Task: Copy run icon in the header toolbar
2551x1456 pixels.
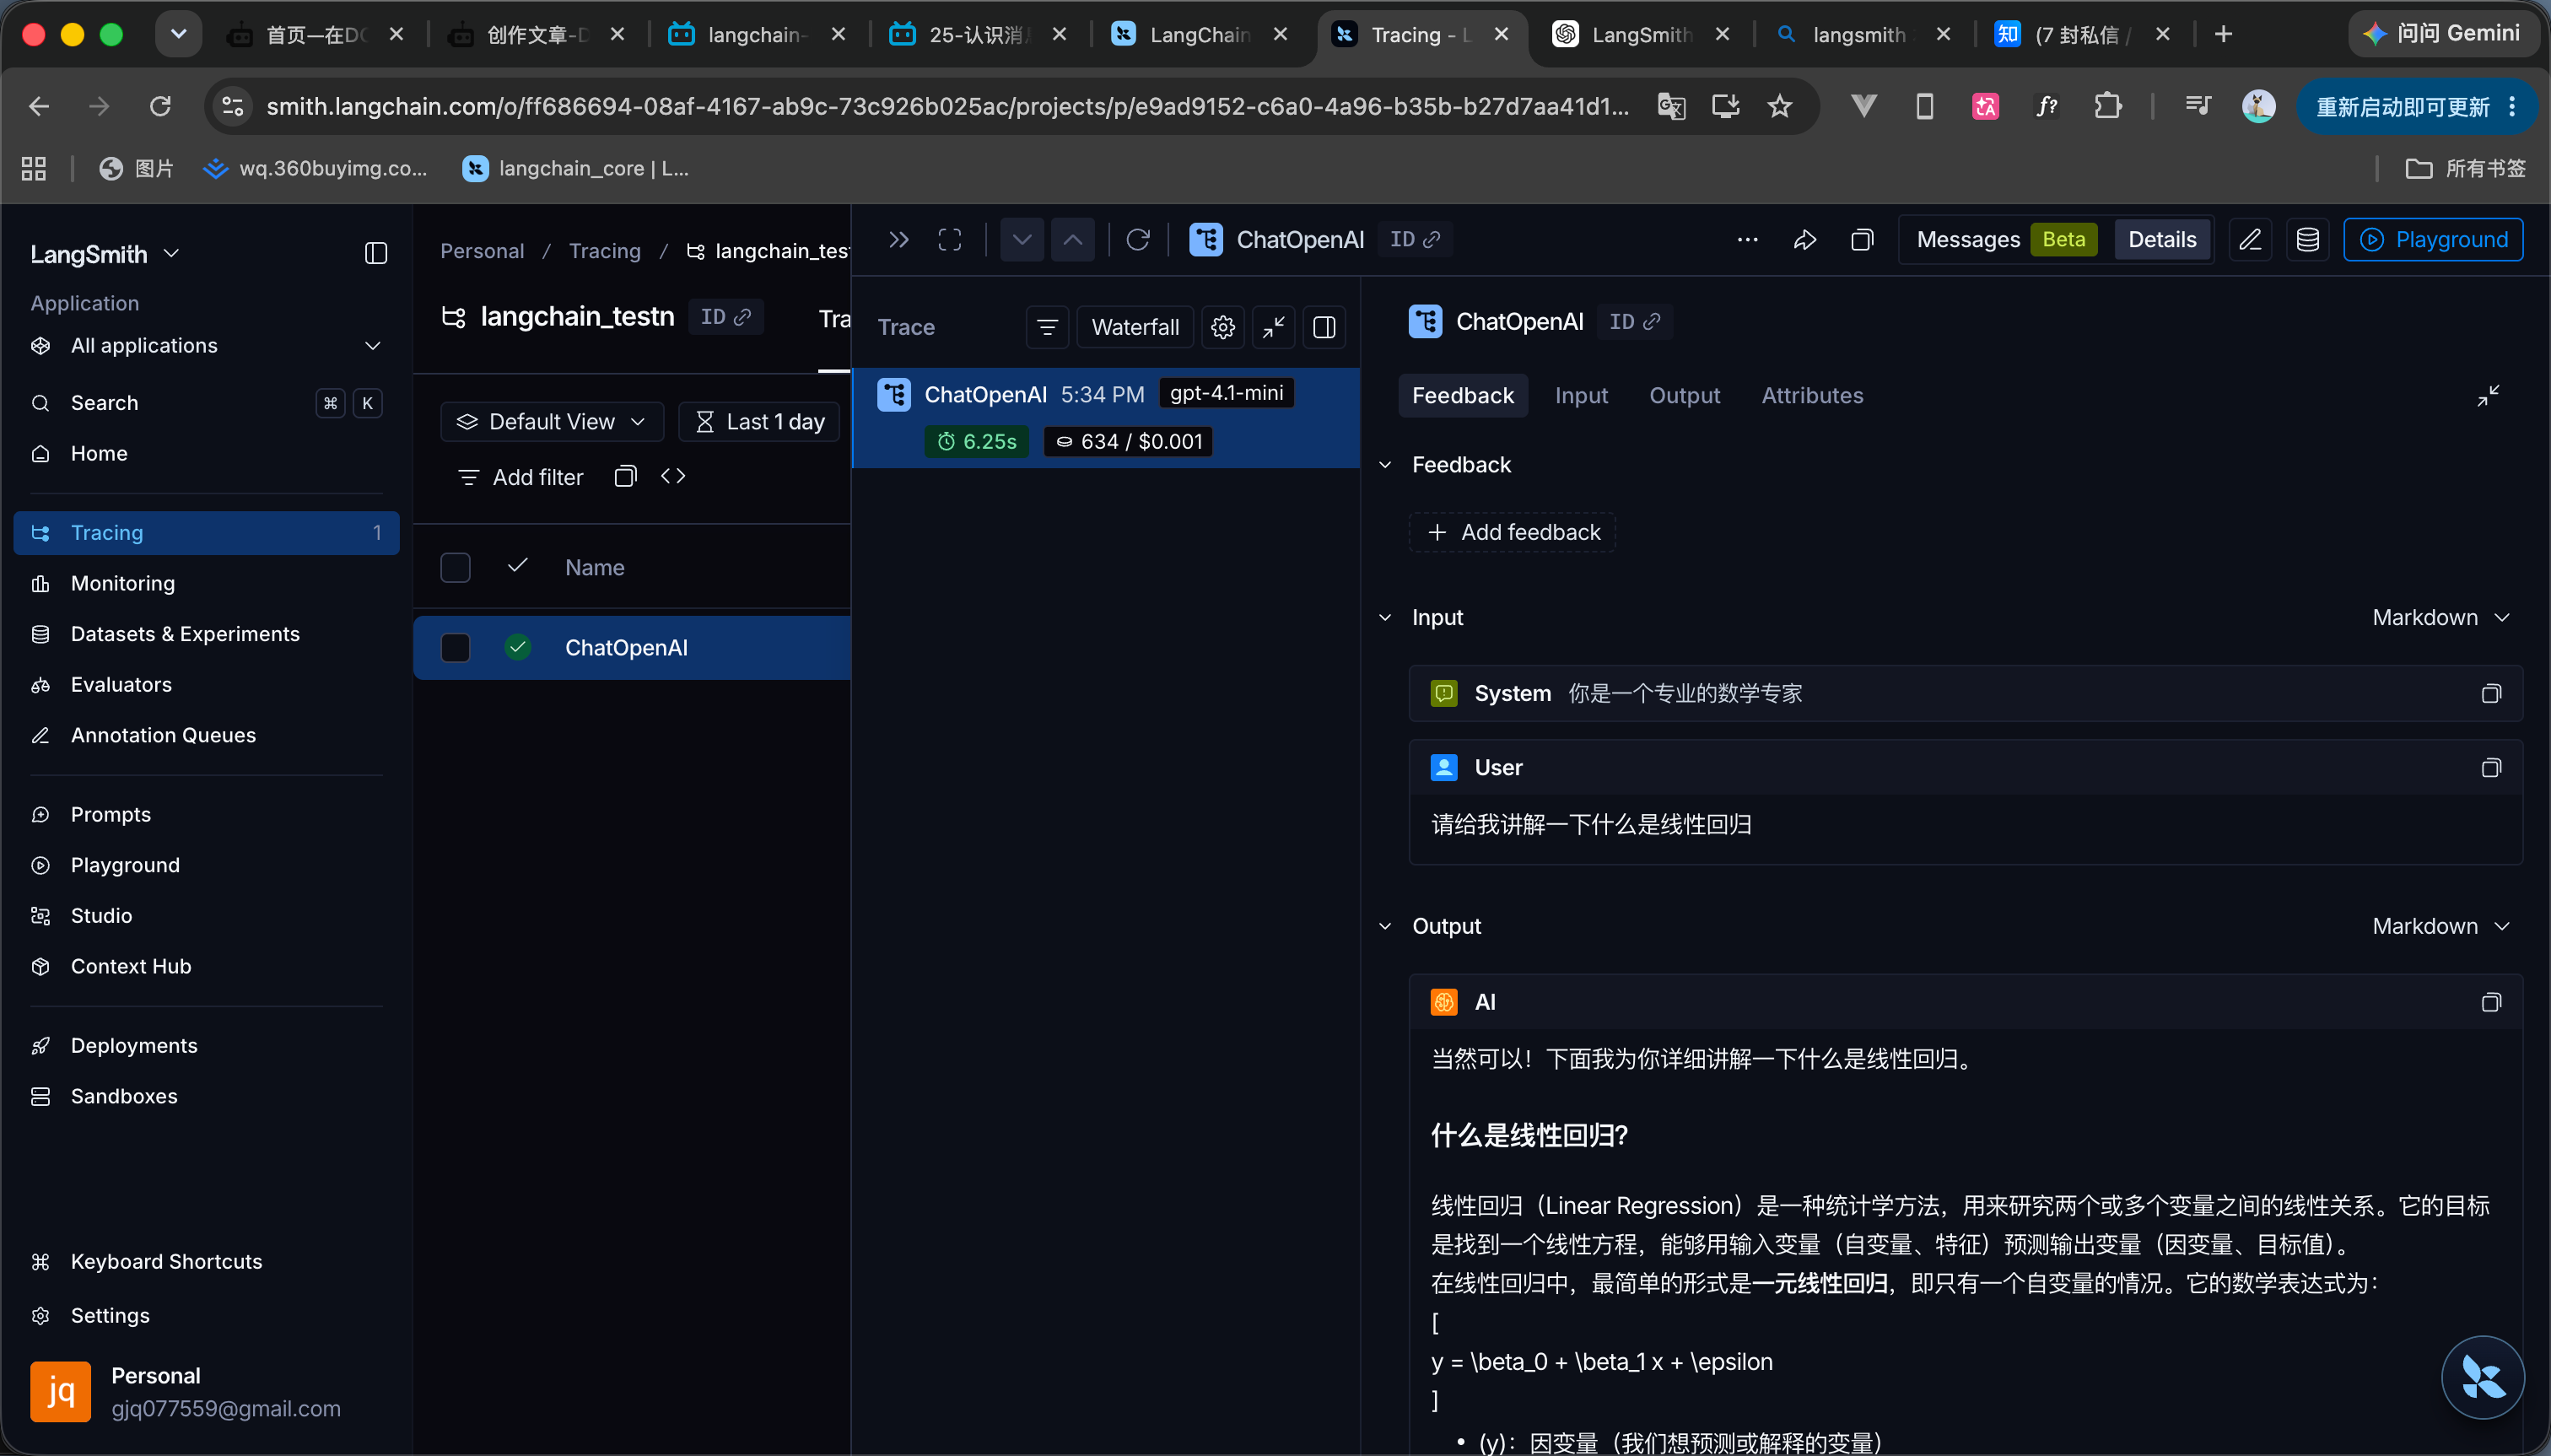Action: 1862,240
